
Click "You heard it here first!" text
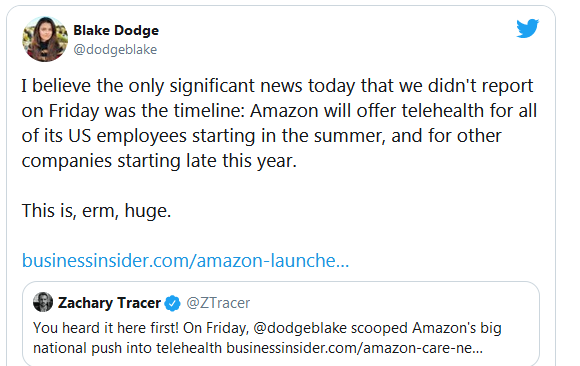pos(106,328)
